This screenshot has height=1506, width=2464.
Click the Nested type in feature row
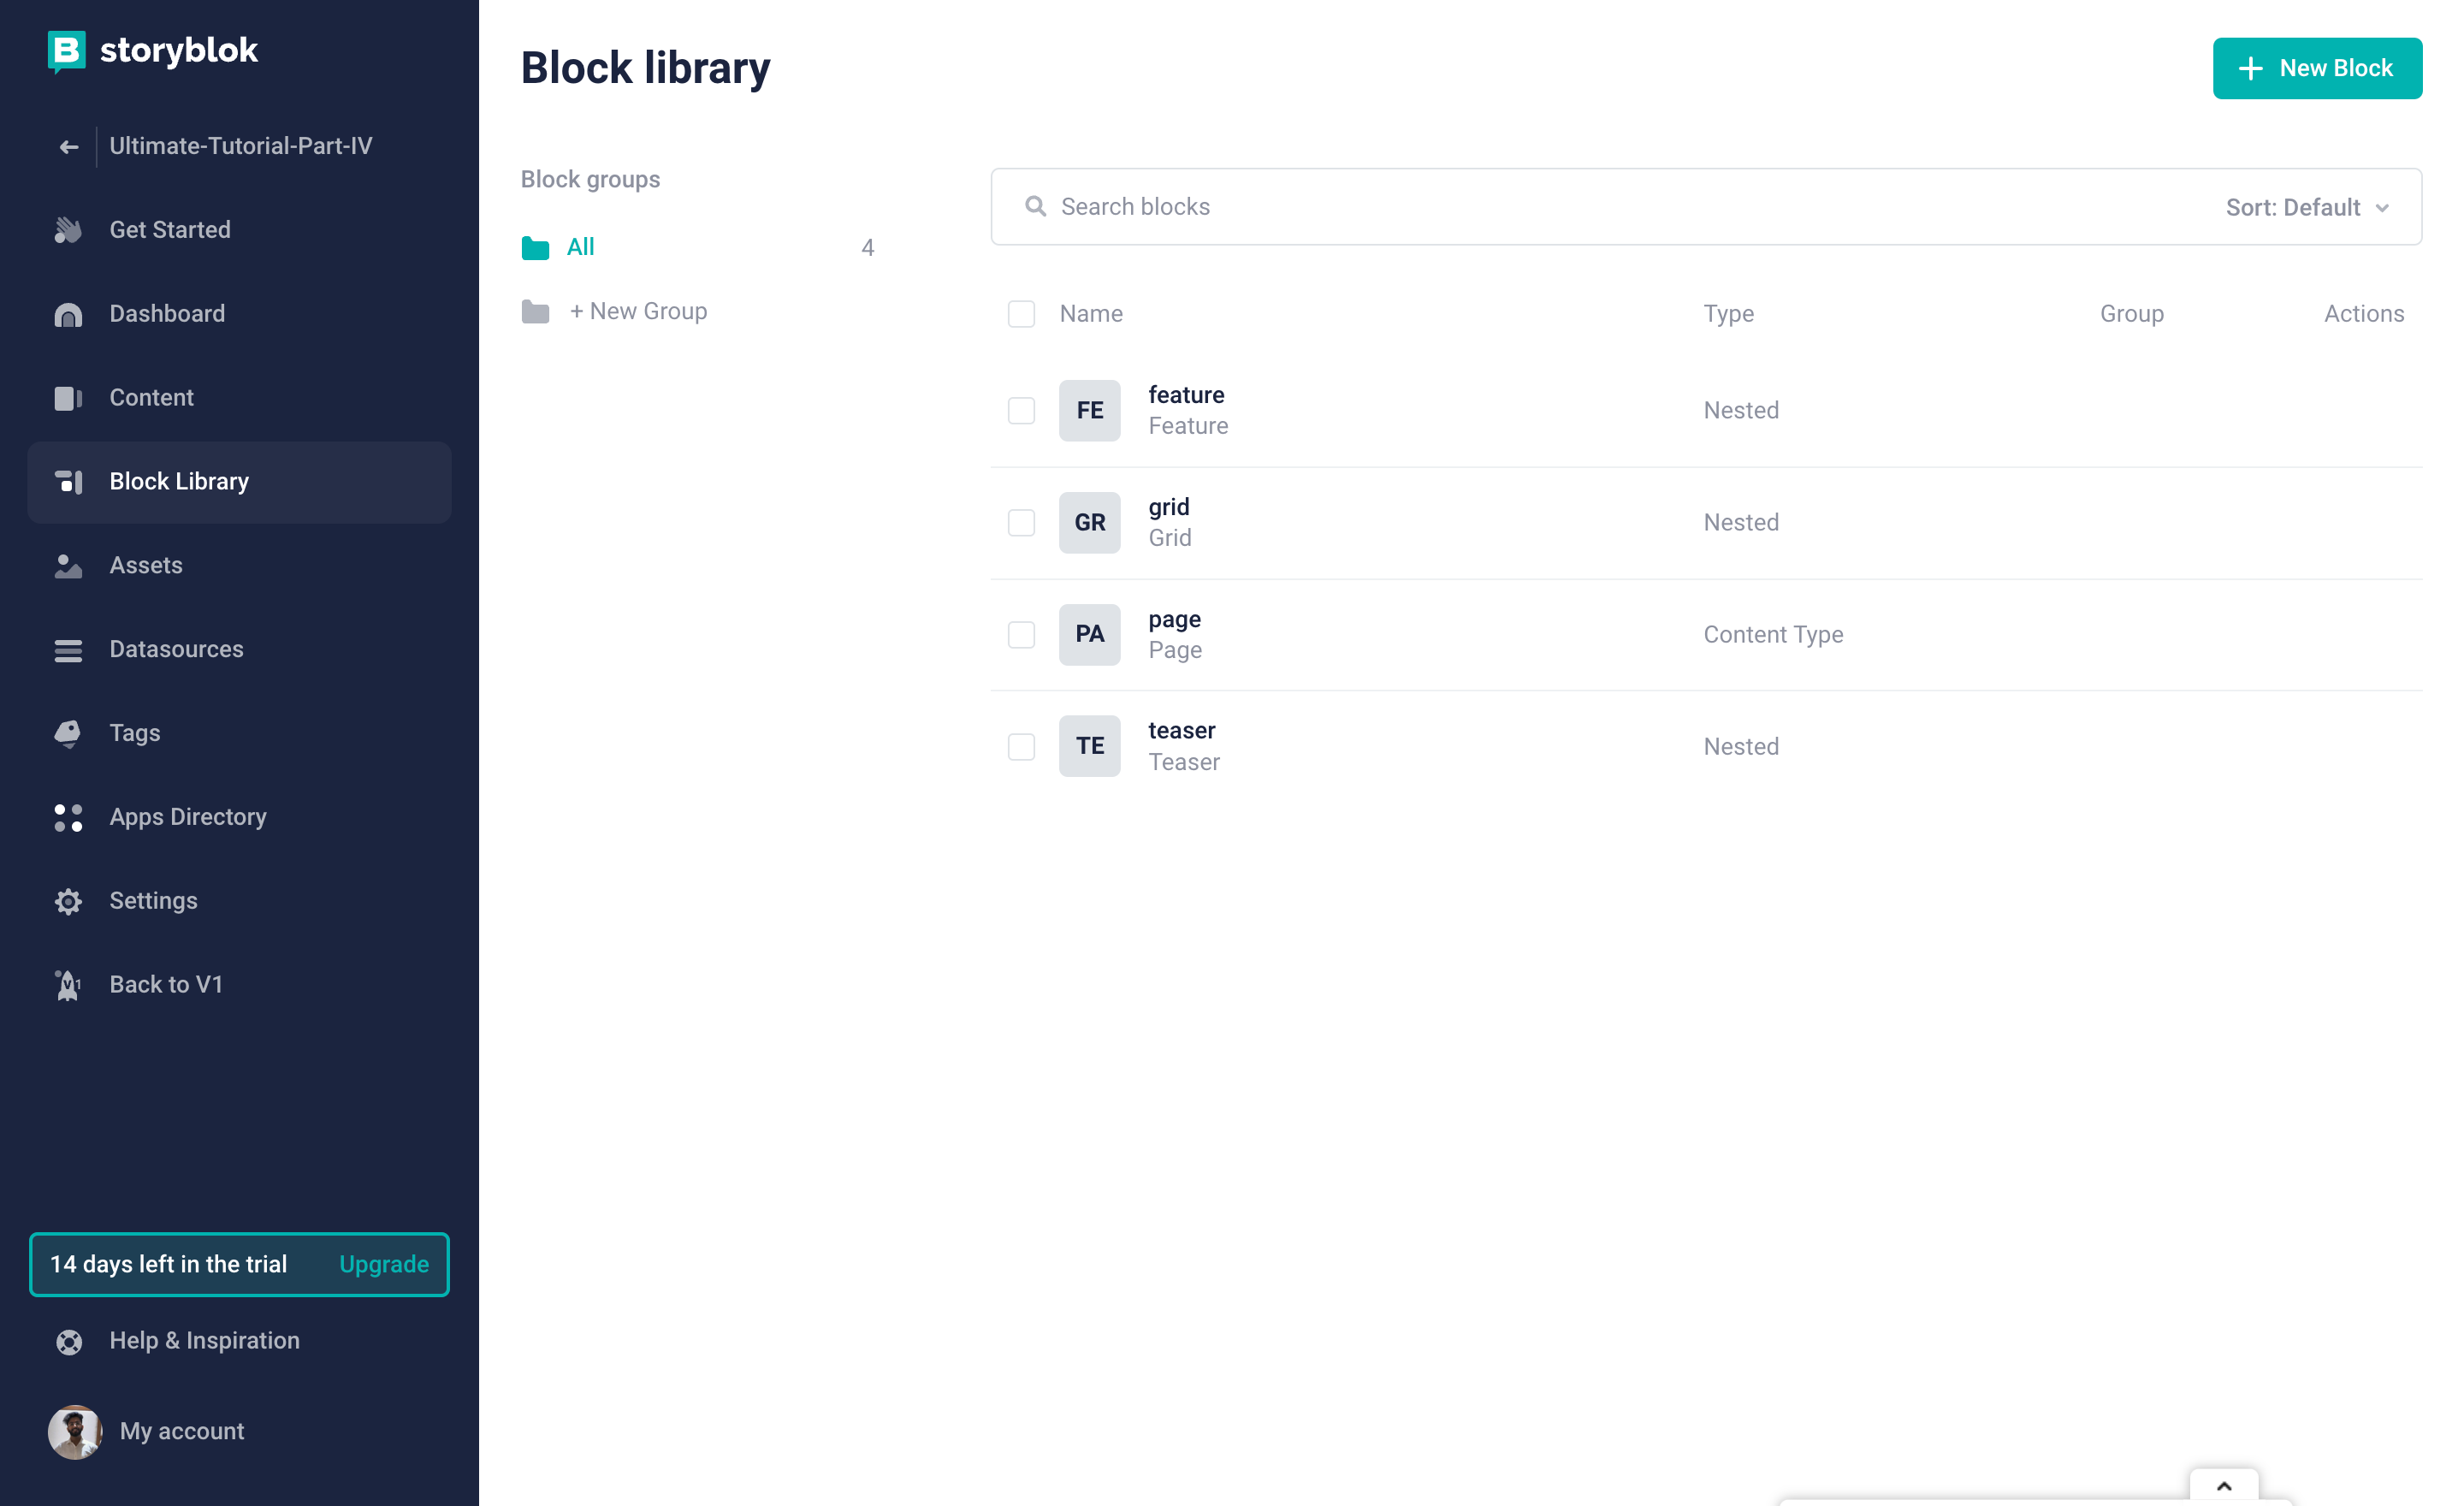tap(1741, 411)
